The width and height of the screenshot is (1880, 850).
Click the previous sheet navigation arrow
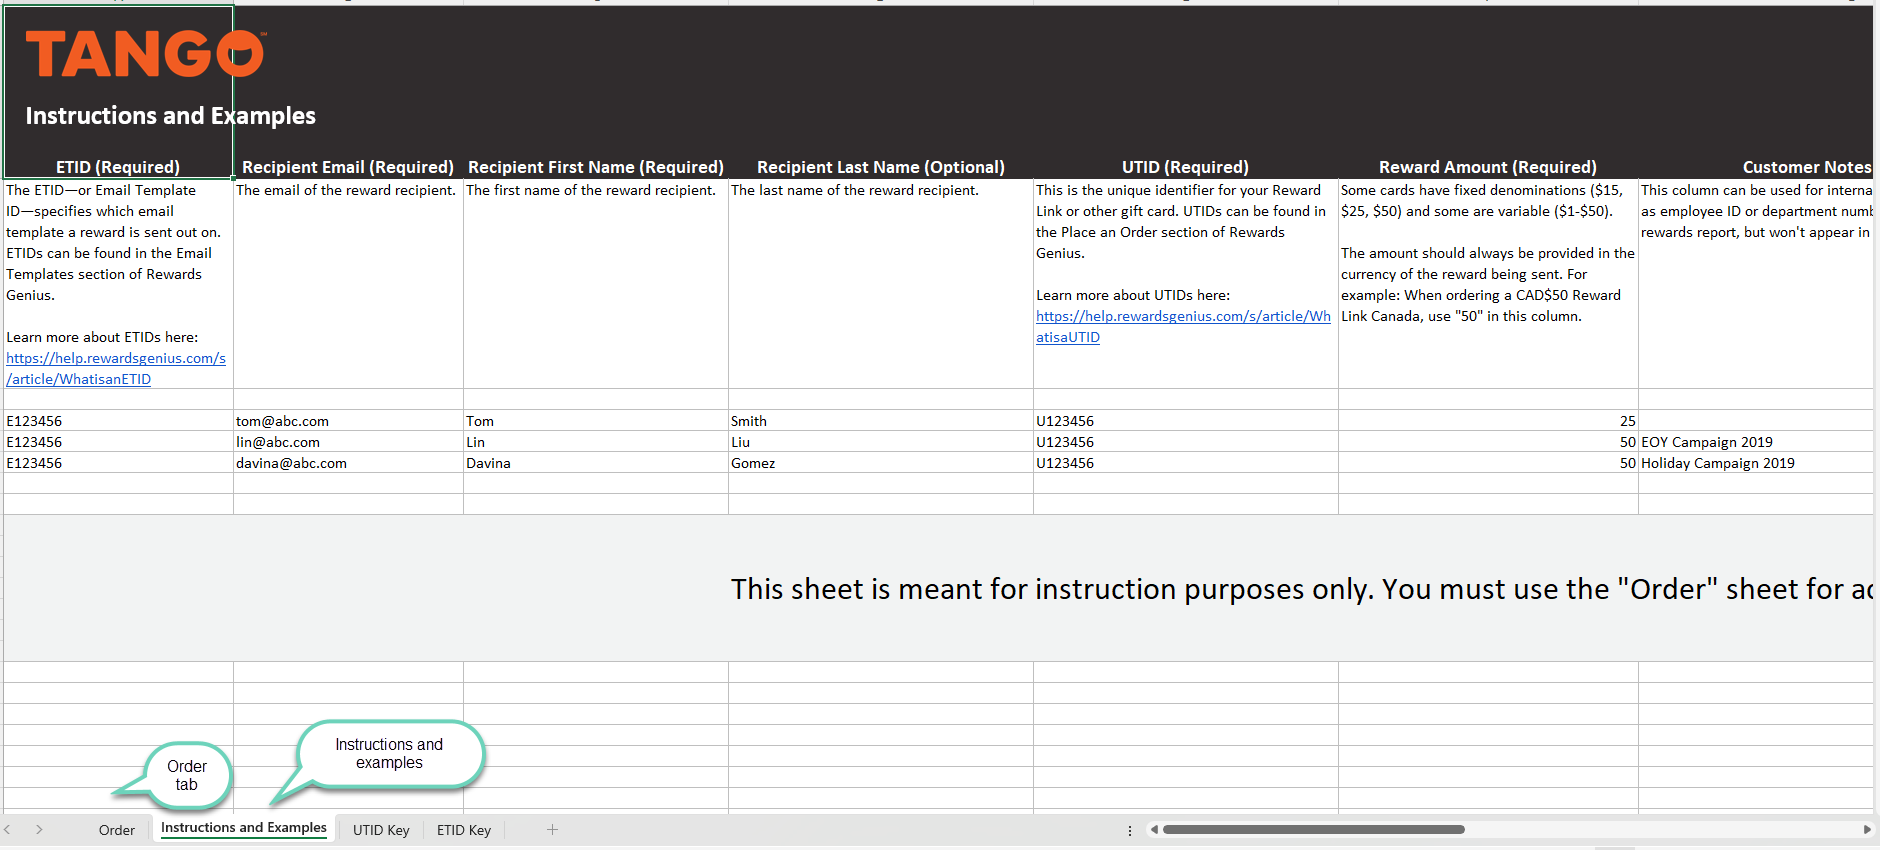(x=8, y=830)
